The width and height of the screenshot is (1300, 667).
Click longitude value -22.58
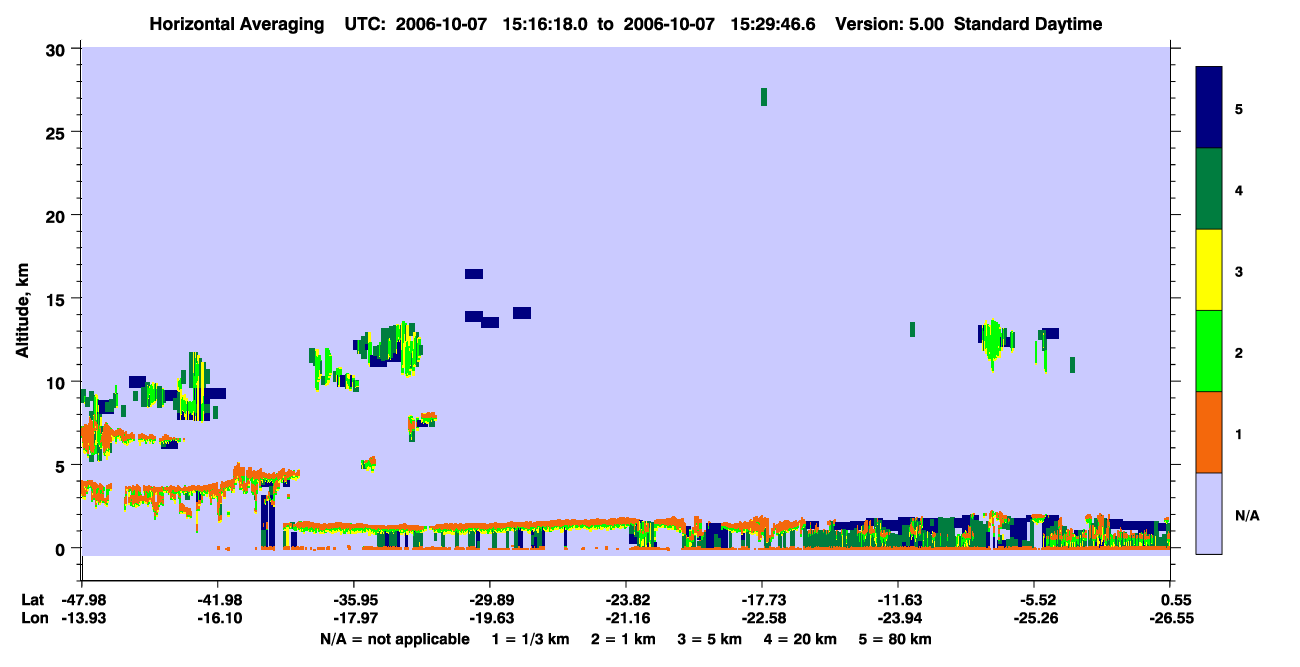(x=761, y=618)
